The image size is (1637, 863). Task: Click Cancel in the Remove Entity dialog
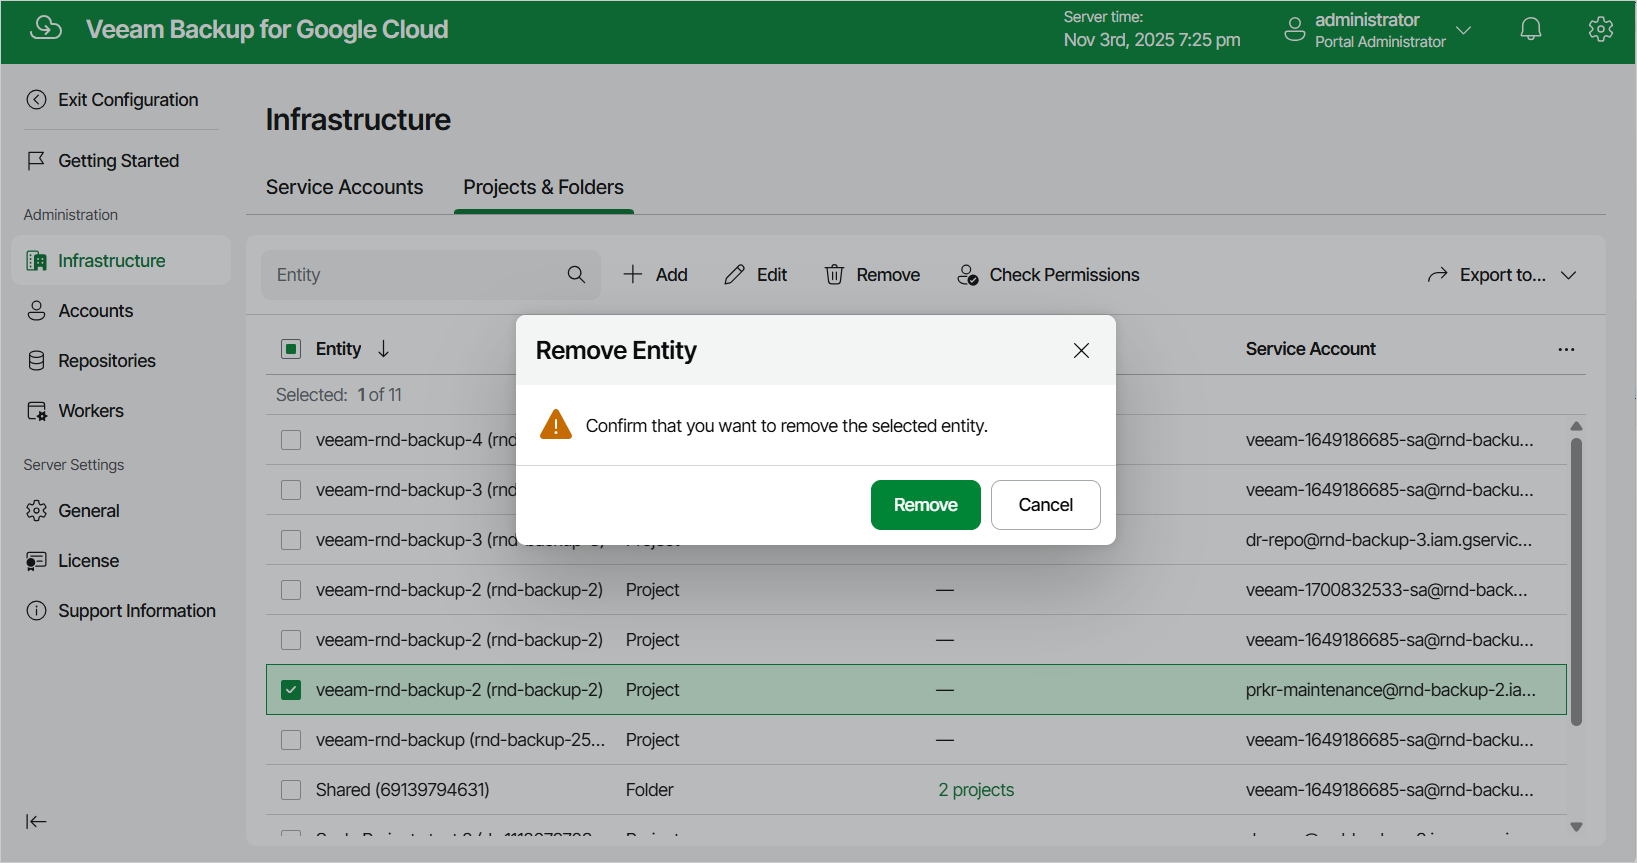[1045, 505]
